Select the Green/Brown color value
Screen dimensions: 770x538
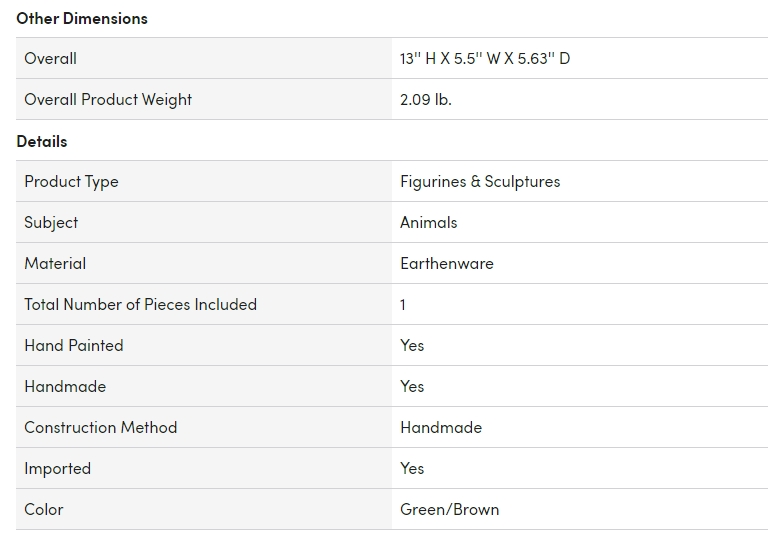point(449,509)
